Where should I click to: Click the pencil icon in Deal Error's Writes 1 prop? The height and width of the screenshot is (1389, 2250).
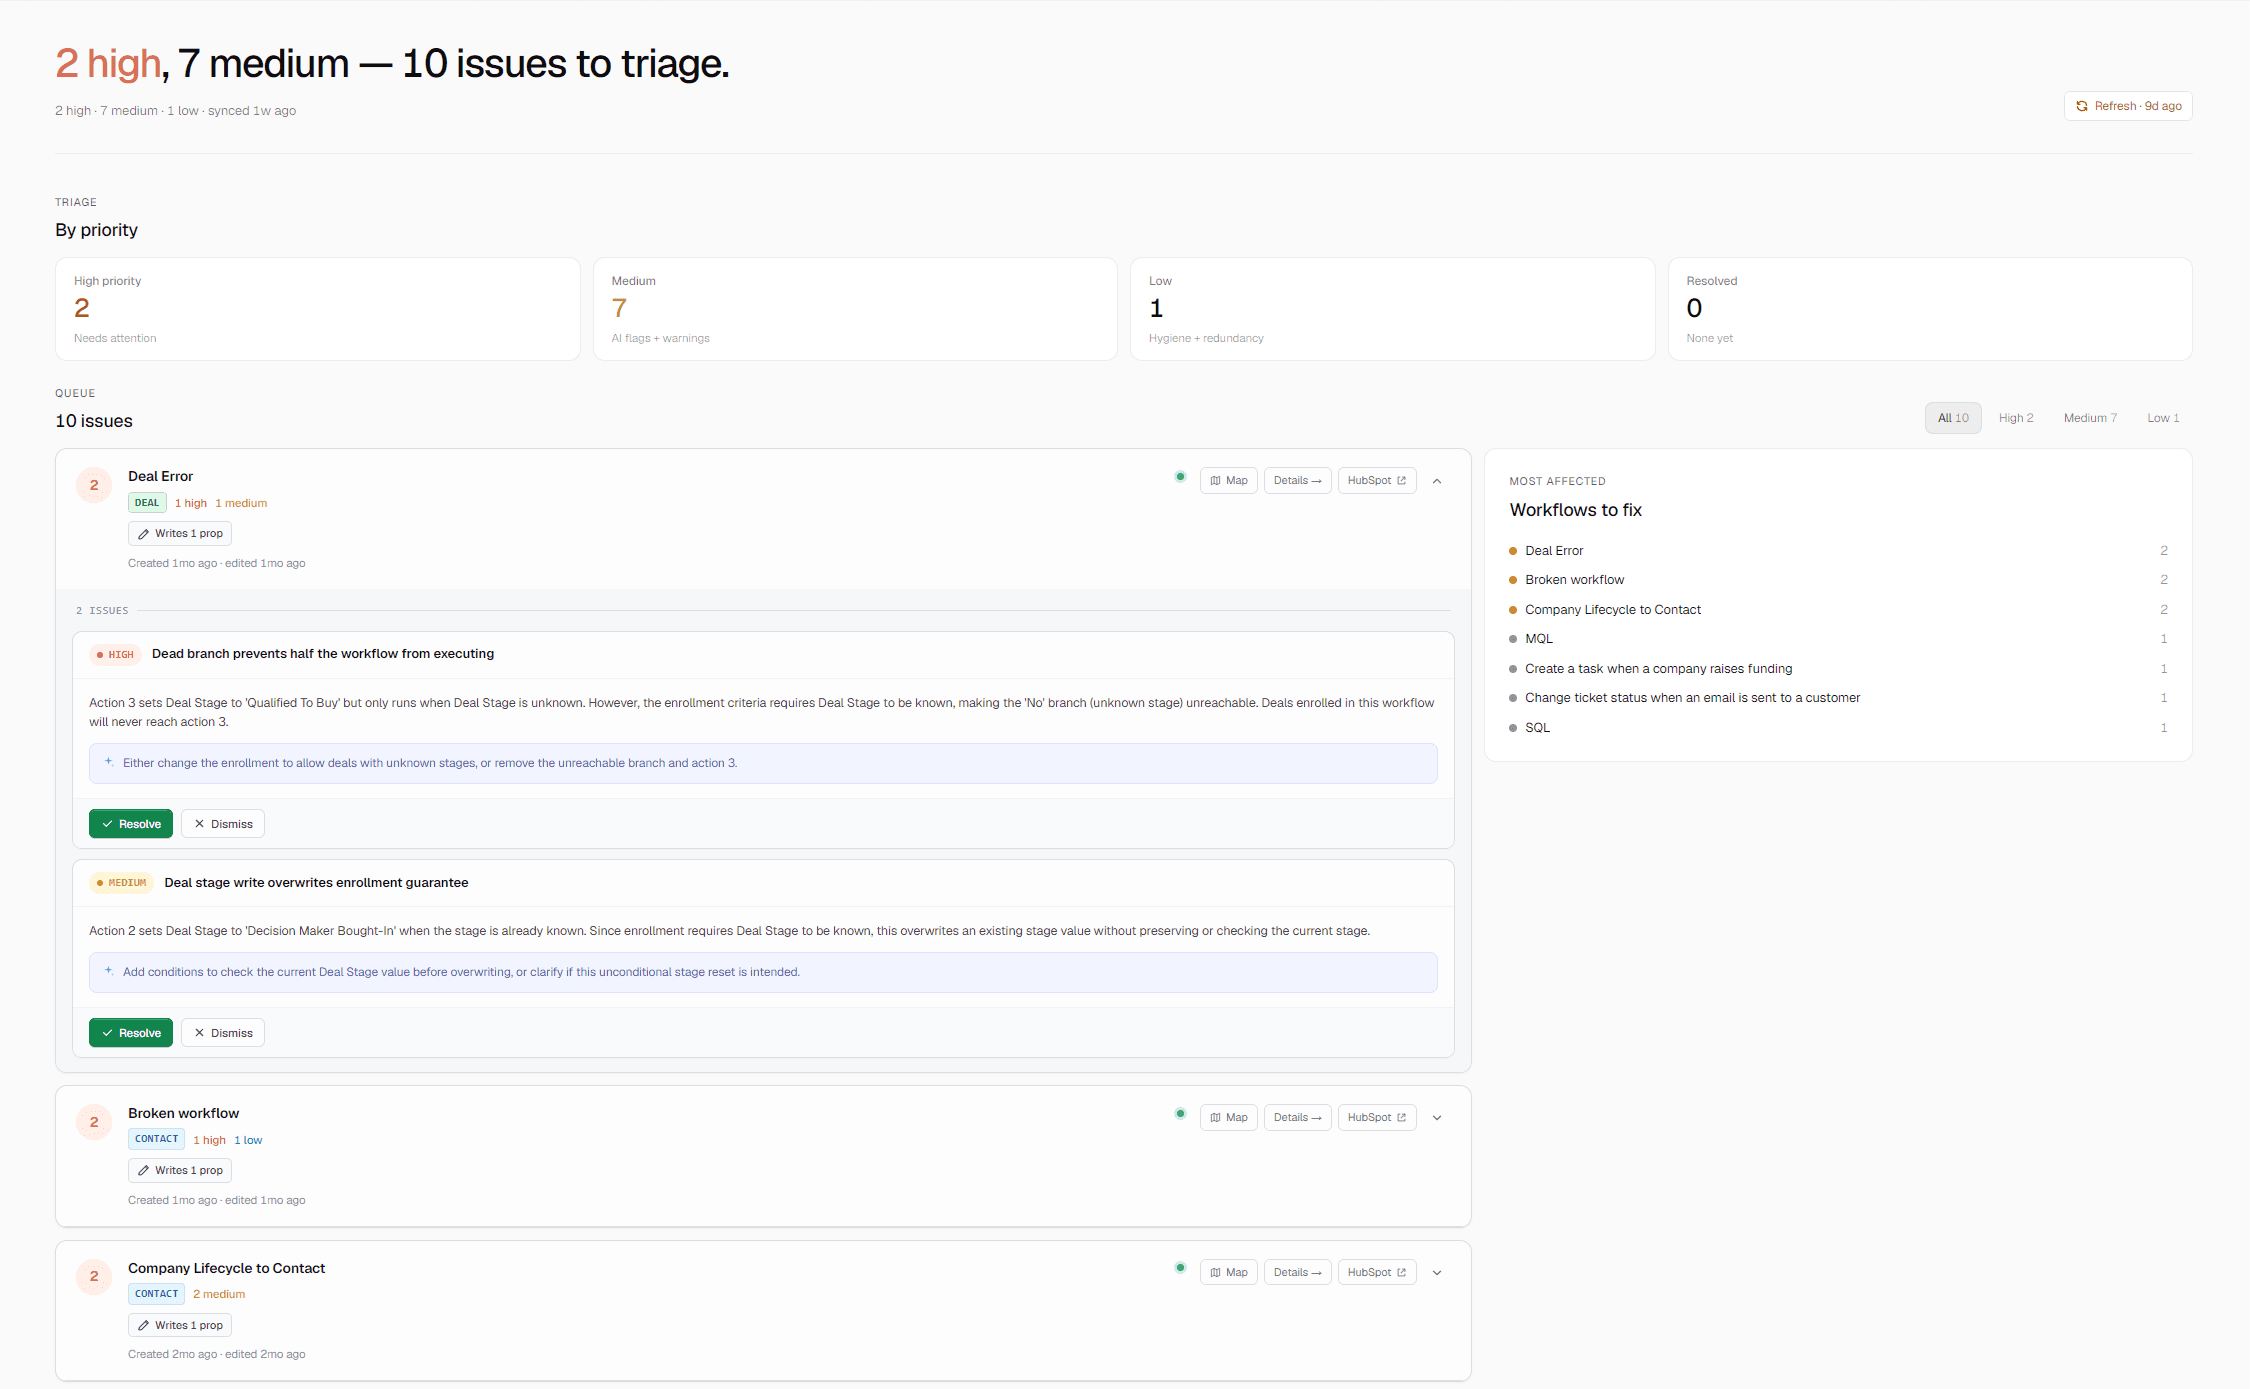(143, 534)
